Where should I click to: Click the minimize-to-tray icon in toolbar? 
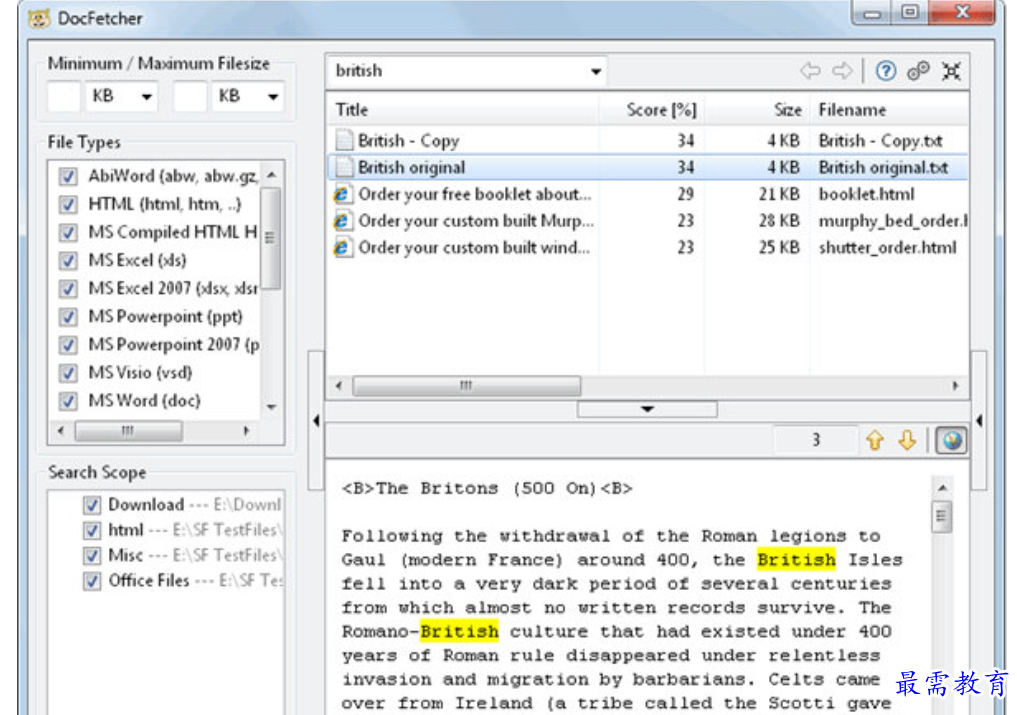(951, 71)
